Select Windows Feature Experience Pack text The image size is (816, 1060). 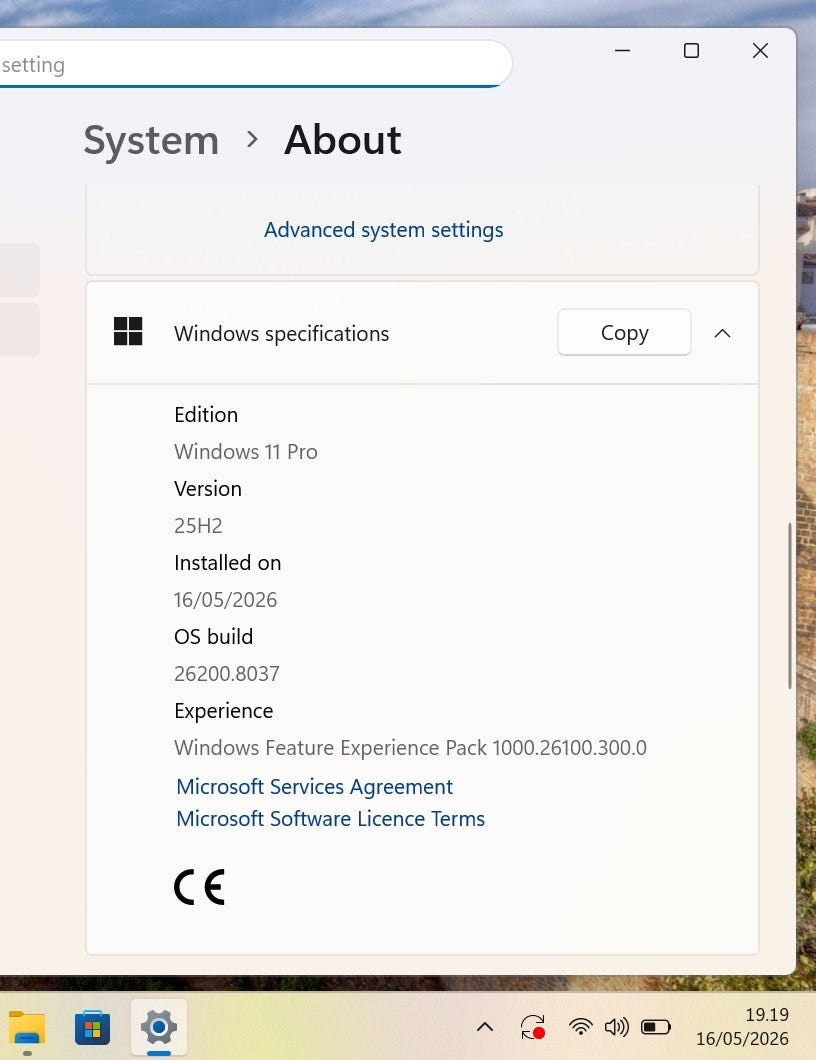tap(410, 748)
